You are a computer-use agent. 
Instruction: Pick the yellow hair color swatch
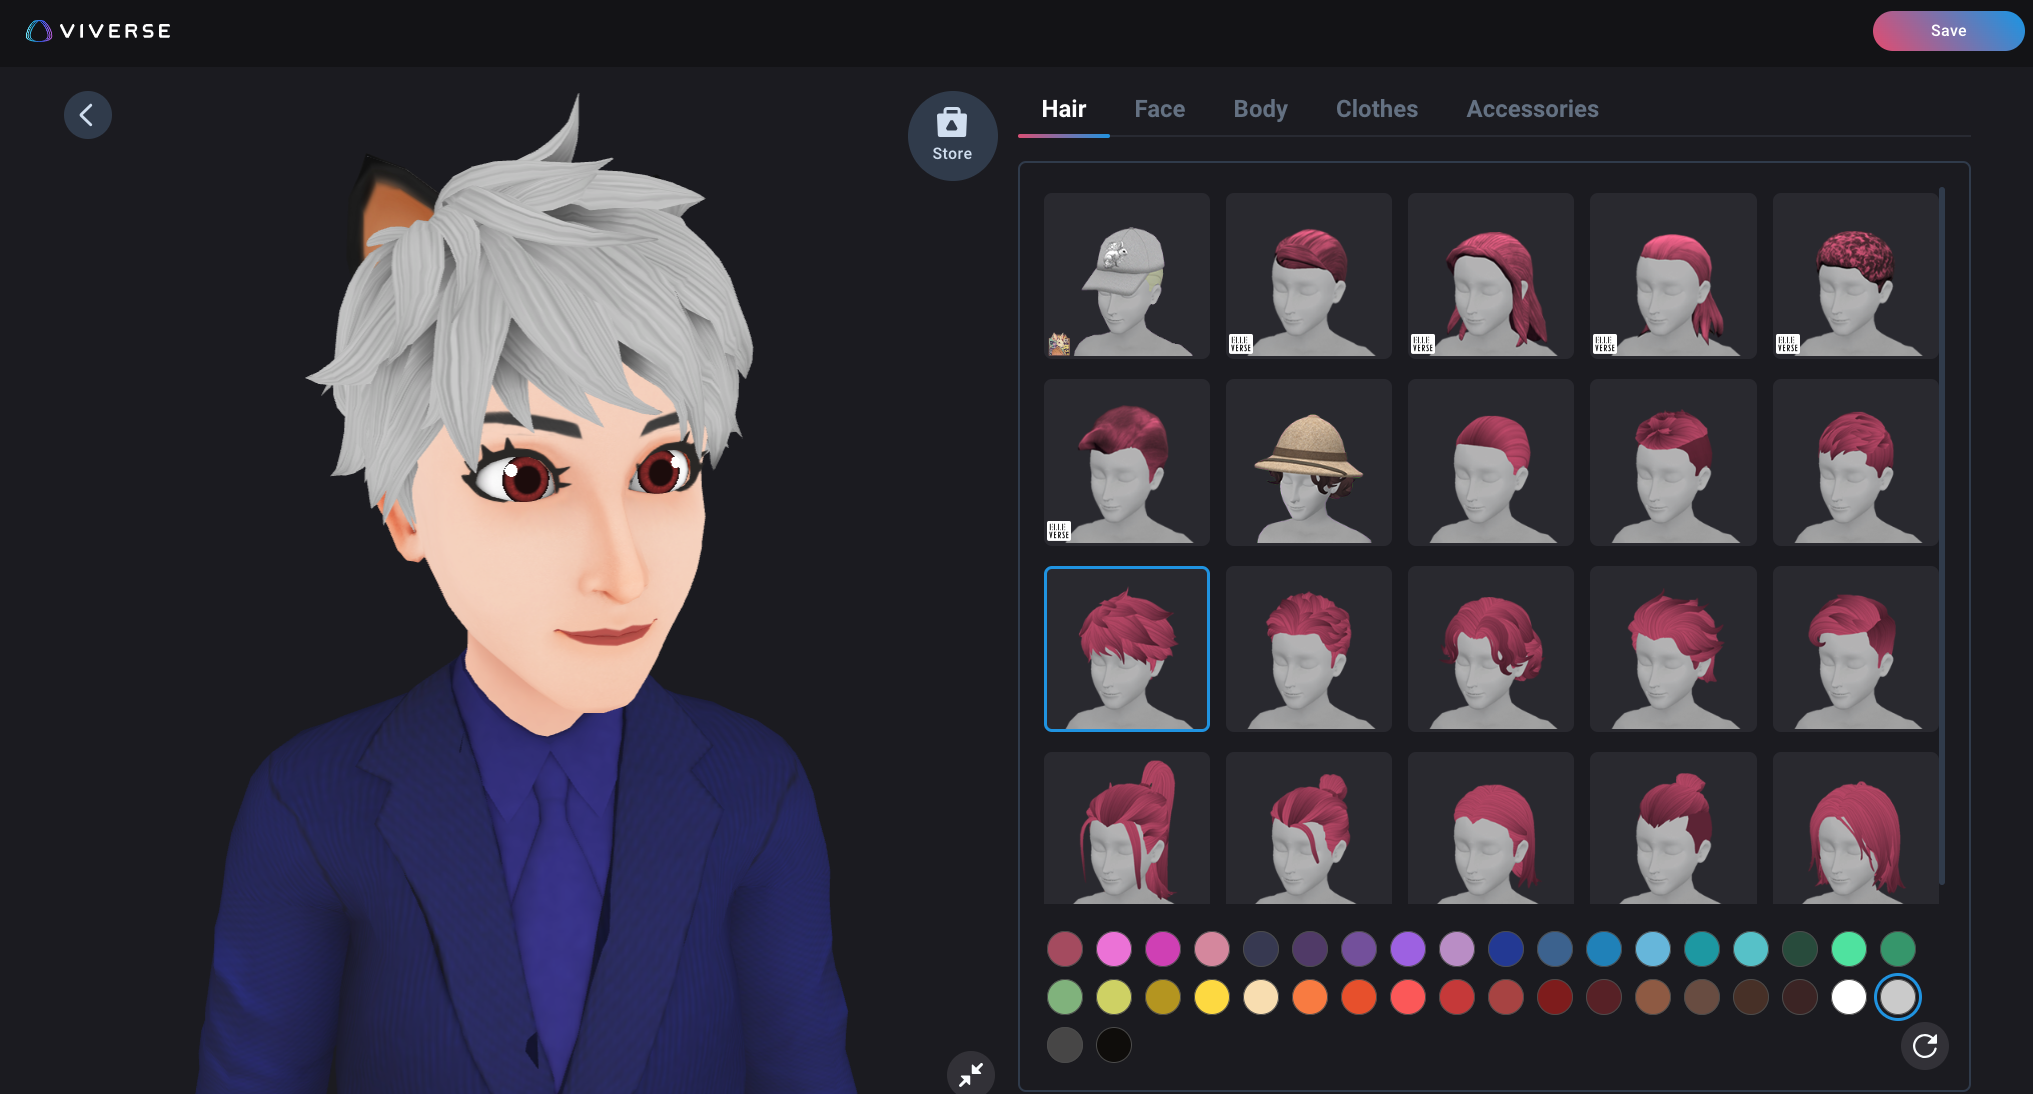pos(1211,997)
